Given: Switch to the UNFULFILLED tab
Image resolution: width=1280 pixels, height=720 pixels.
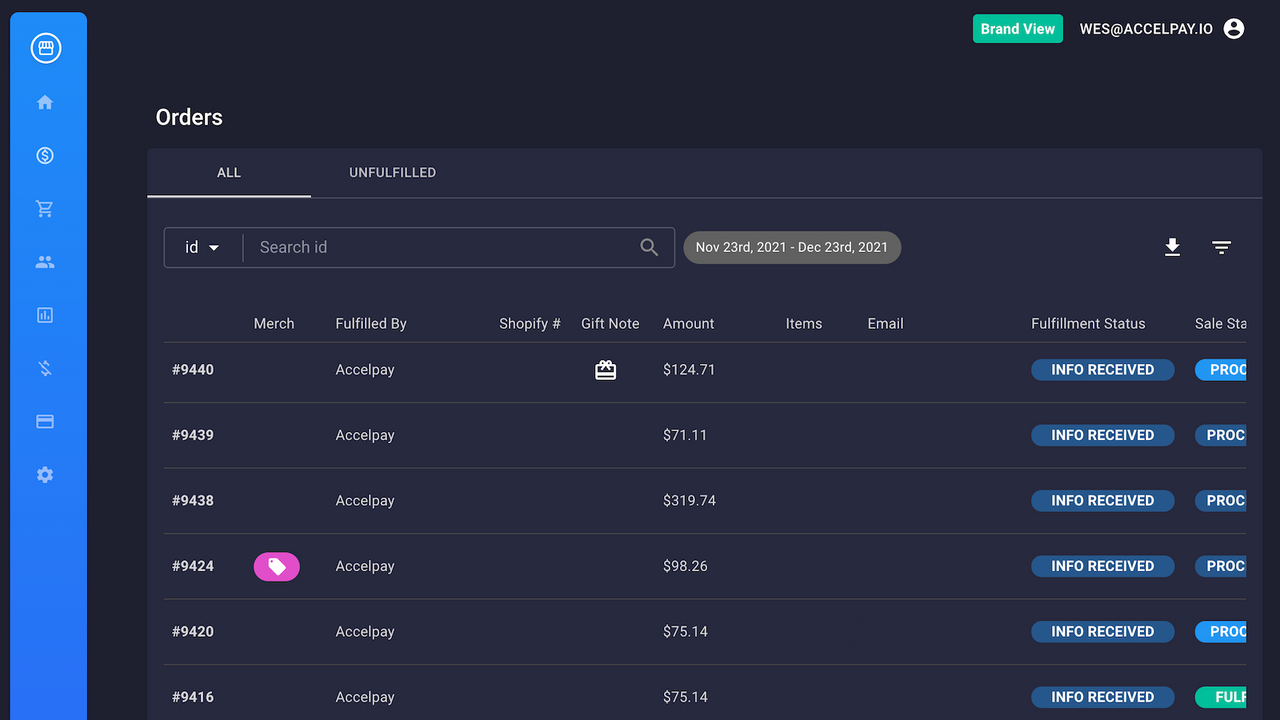Looking at the screenshot, I should tap(392, 172).
